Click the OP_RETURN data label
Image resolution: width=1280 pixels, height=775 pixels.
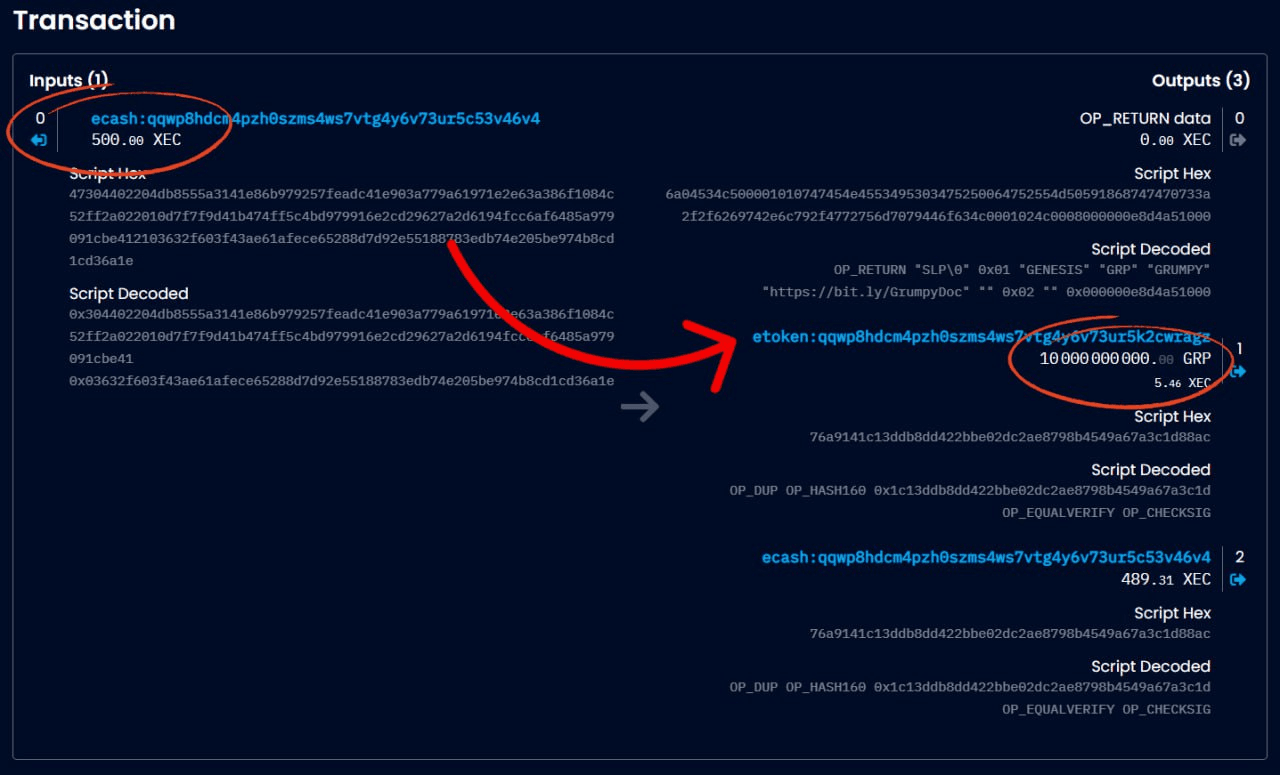click(1144, 118)
